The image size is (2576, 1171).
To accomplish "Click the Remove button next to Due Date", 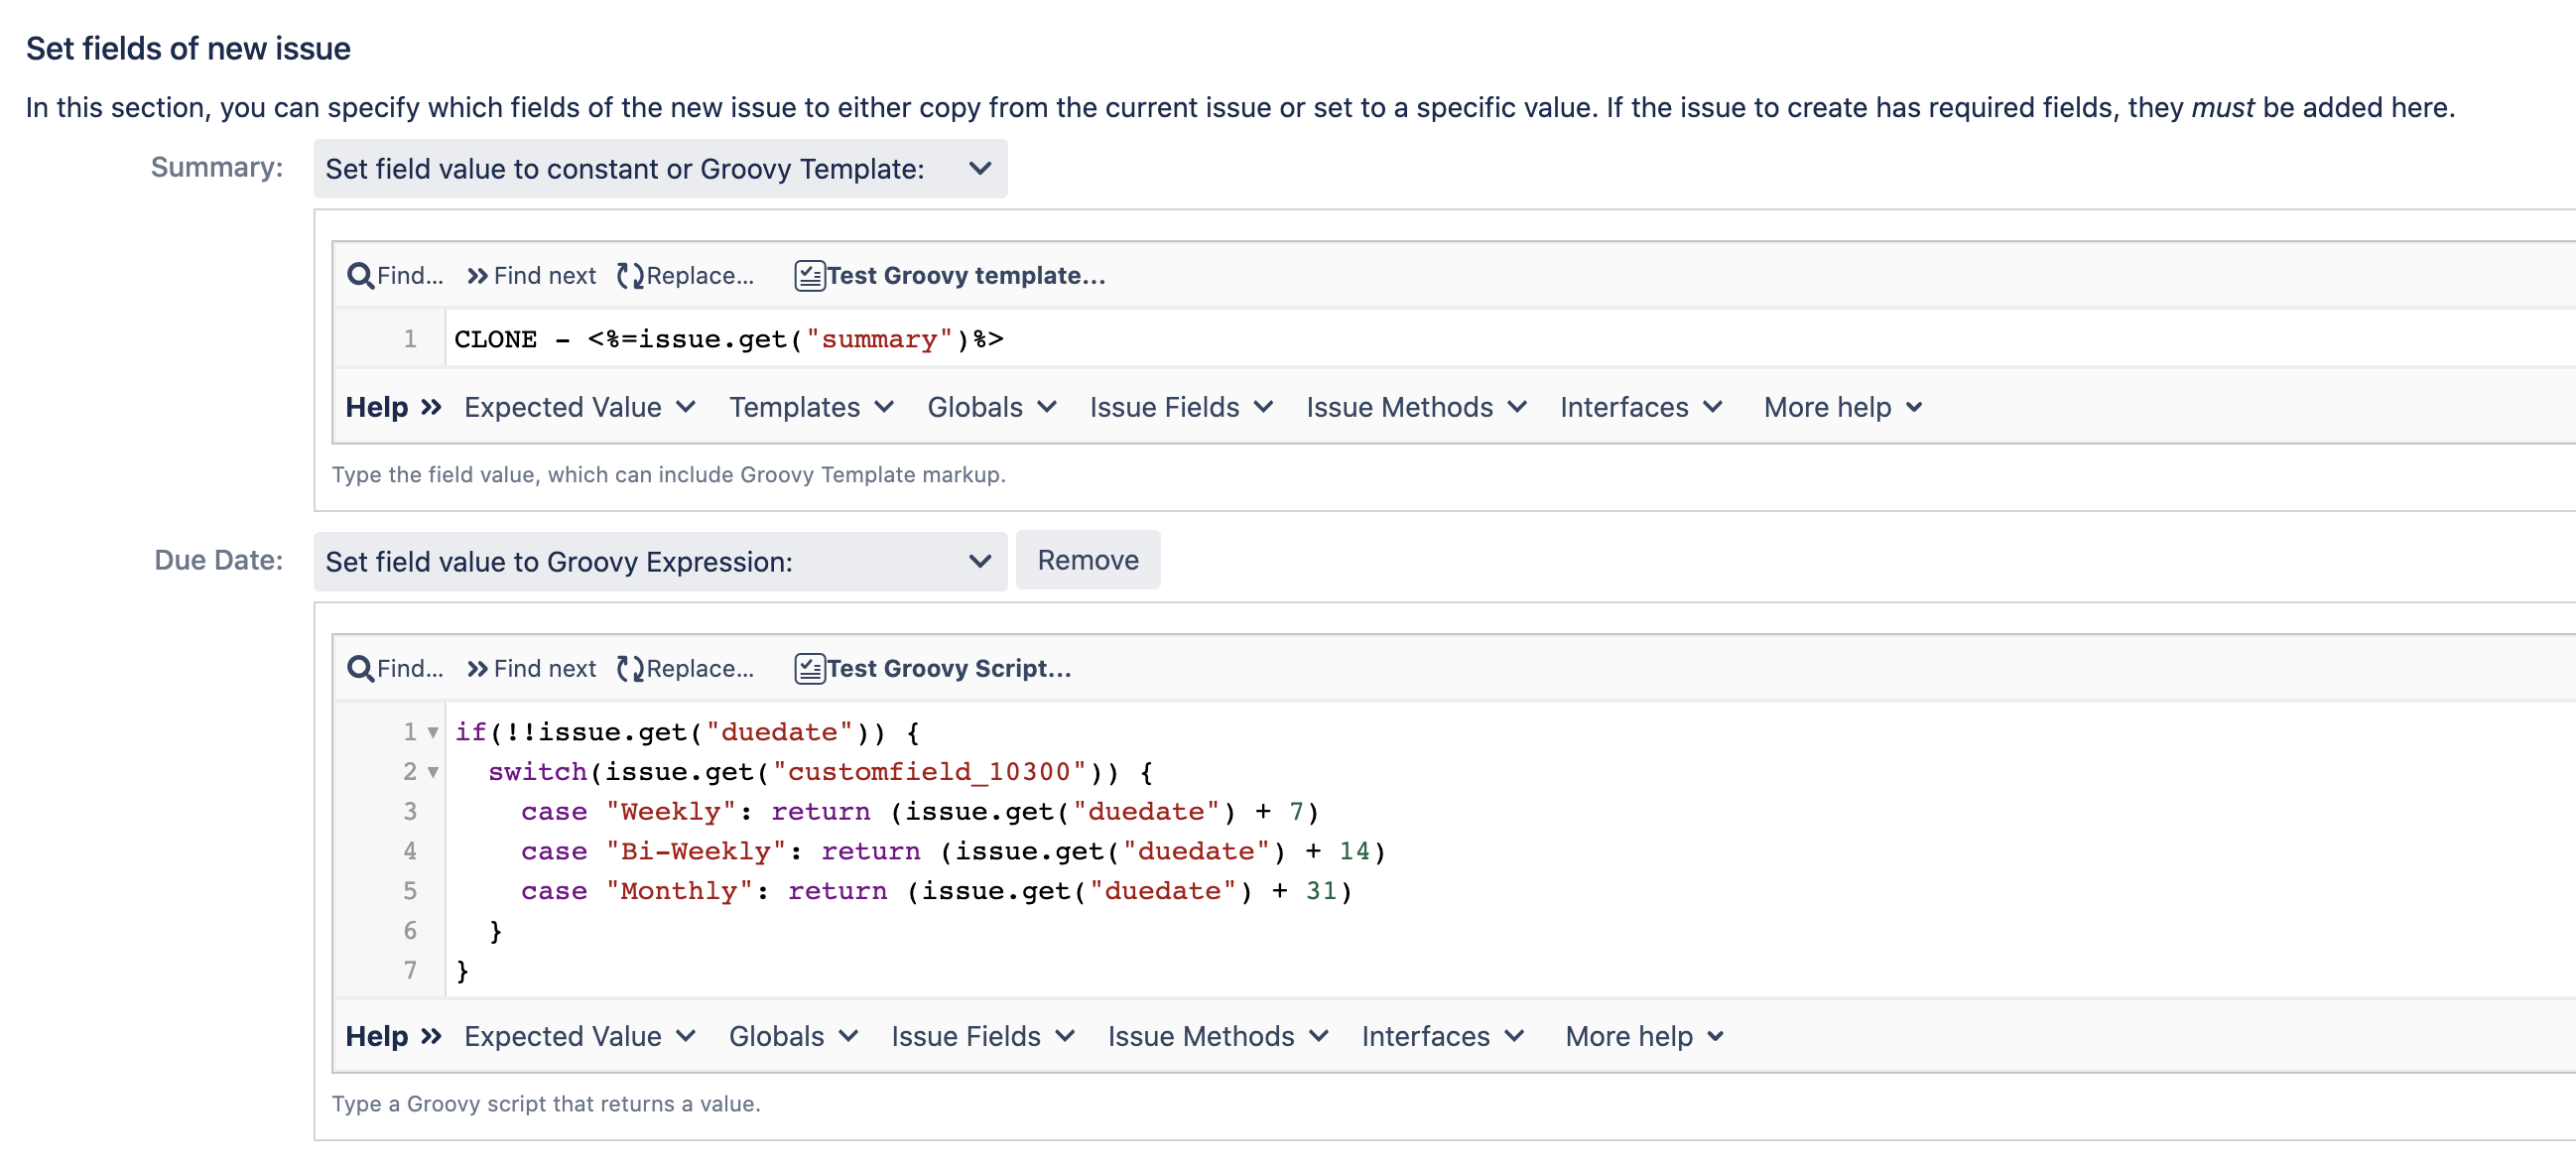I will [1088, 560].
